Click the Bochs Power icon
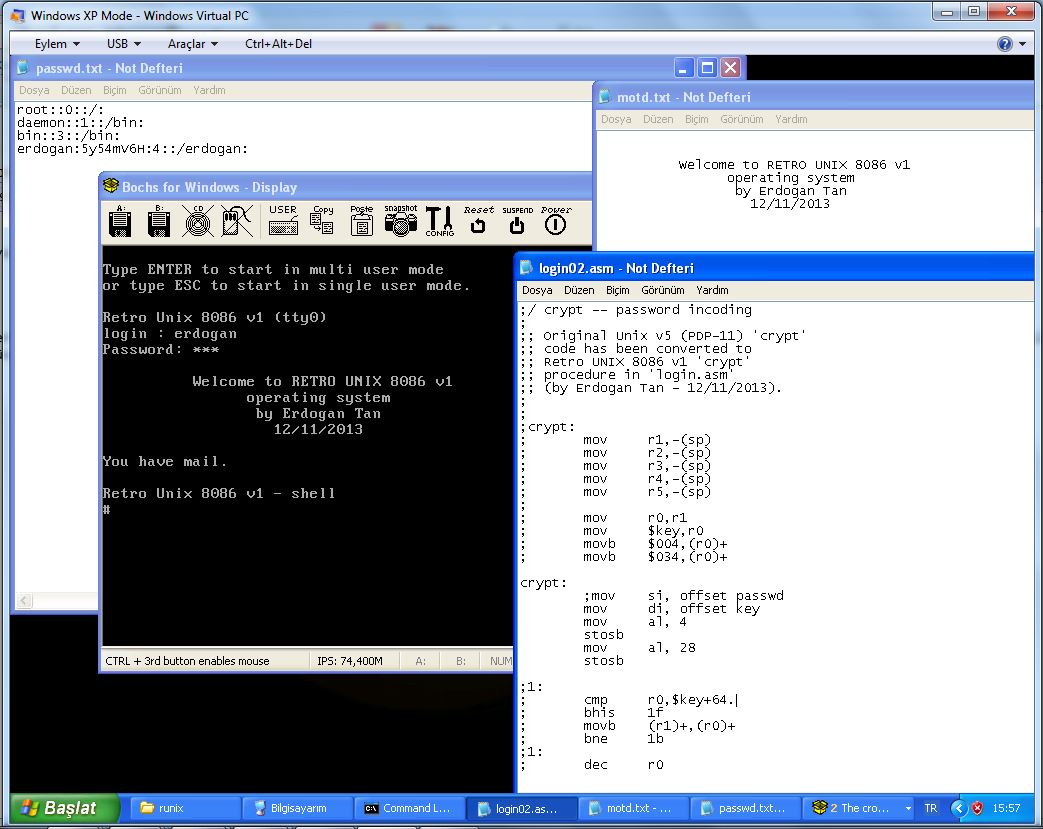 click(555, 221)
